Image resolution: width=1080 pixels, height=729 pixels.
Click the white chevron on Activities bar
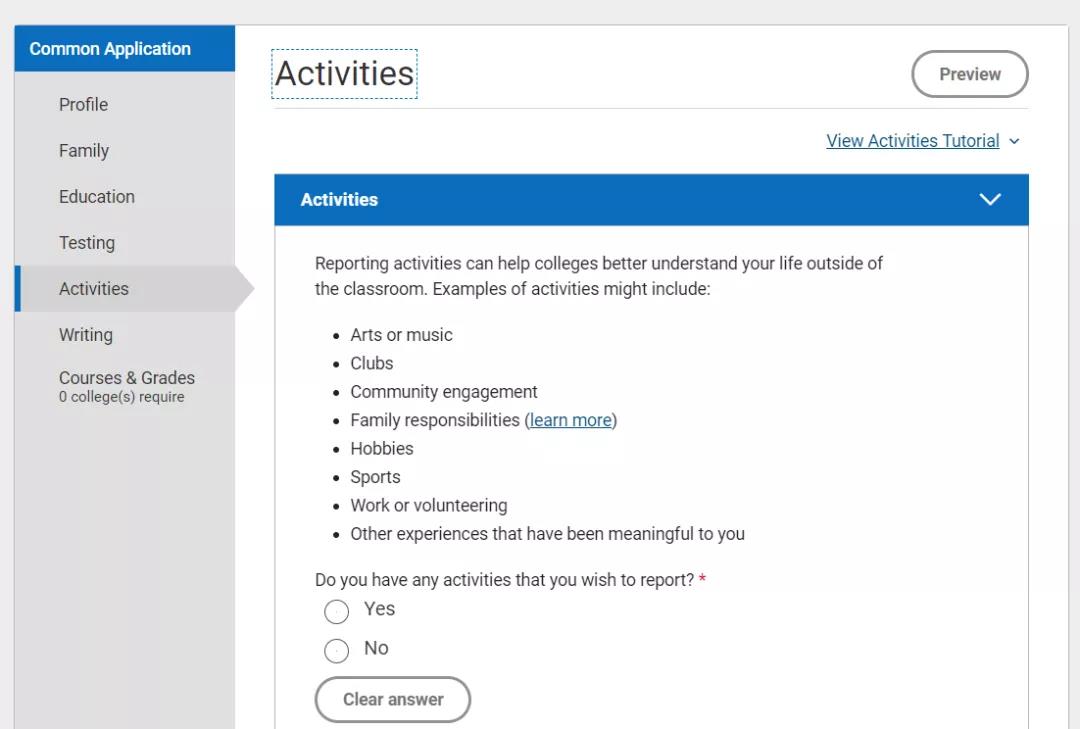point(990,200)
